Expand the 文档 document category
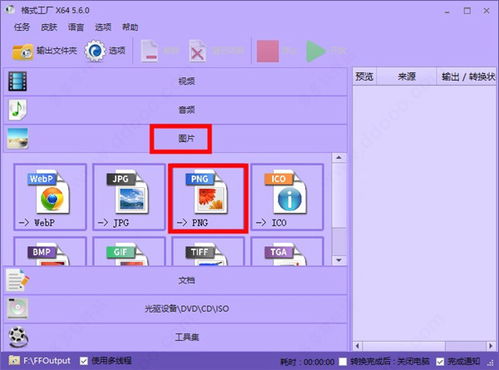The width and height of the screenshot is (499, 370). [x=175, y=280]
